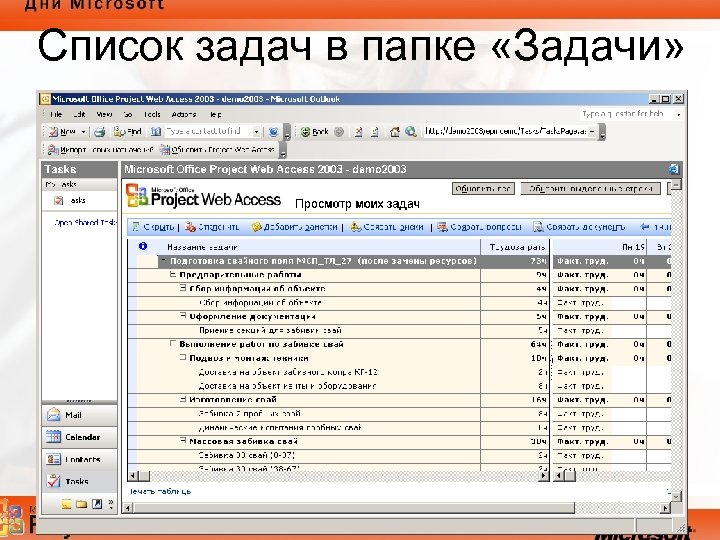Viewport: 720px width, 540px height.
Task: Click the Home page icon
Action: coord(395,132)
